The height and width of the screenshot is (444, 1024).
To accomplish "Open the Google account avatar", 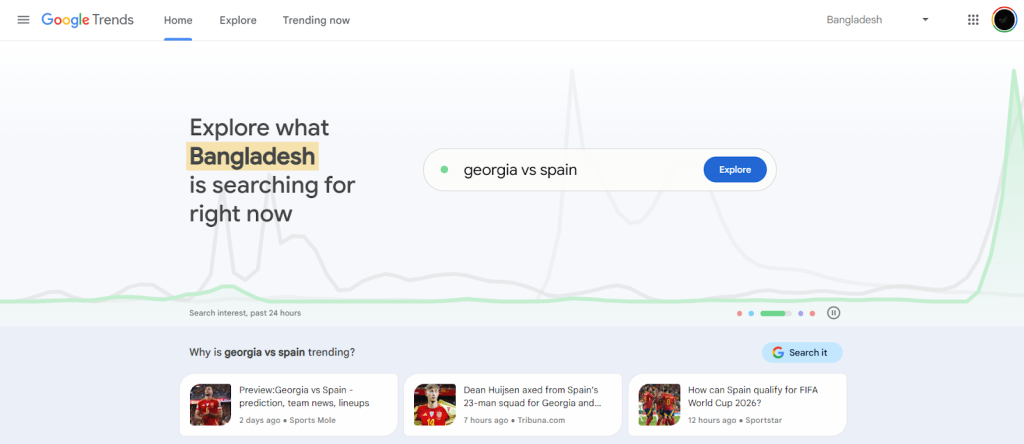I will [x=1004, y=20].
